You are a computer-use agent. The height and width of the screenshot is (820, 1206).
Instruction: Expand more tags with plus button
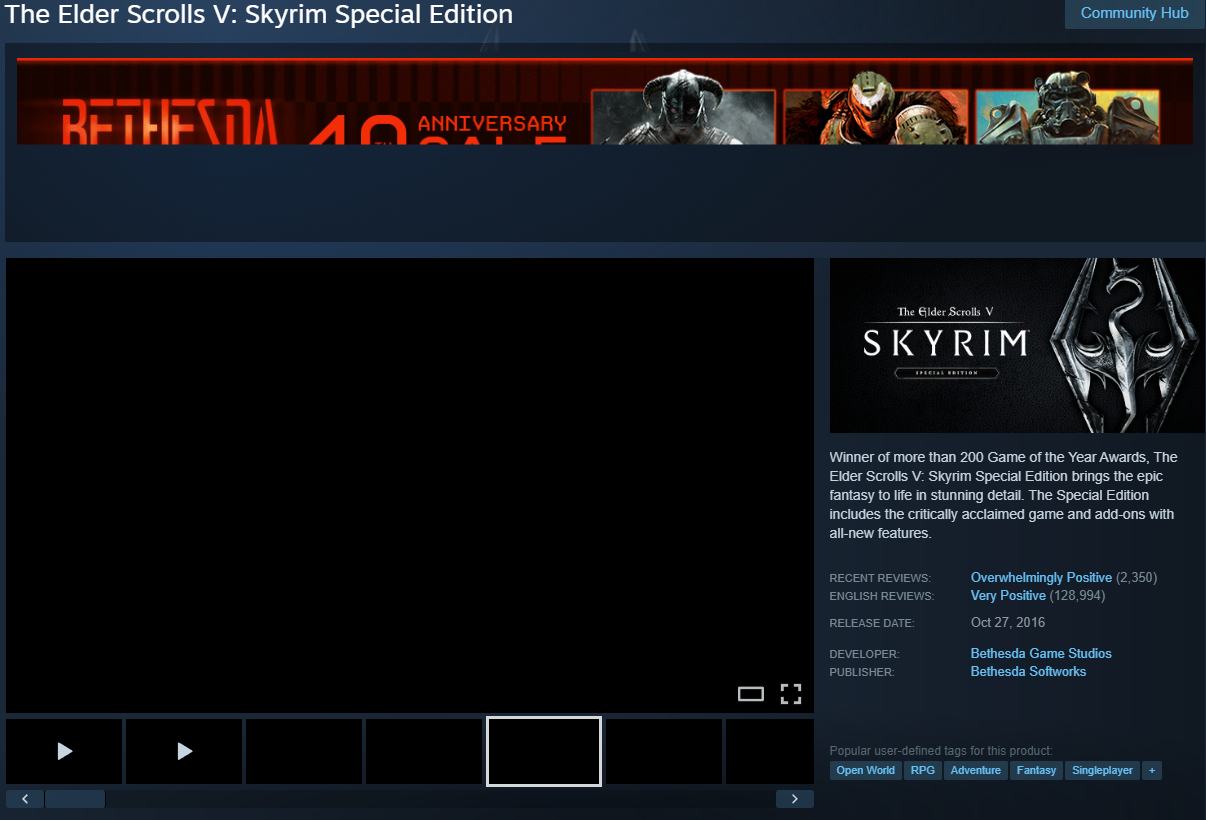[1152, 771]
